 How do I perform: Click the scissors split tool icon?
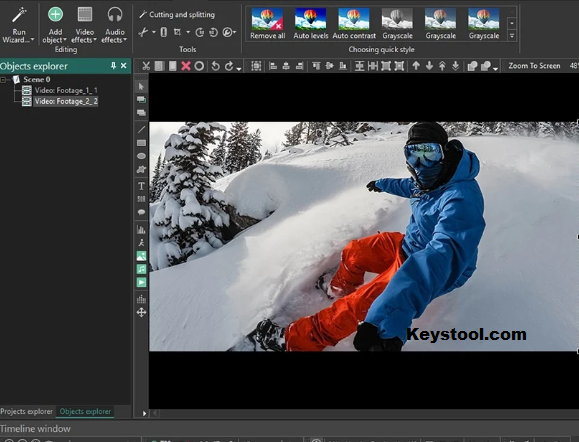tap(143, 32)
